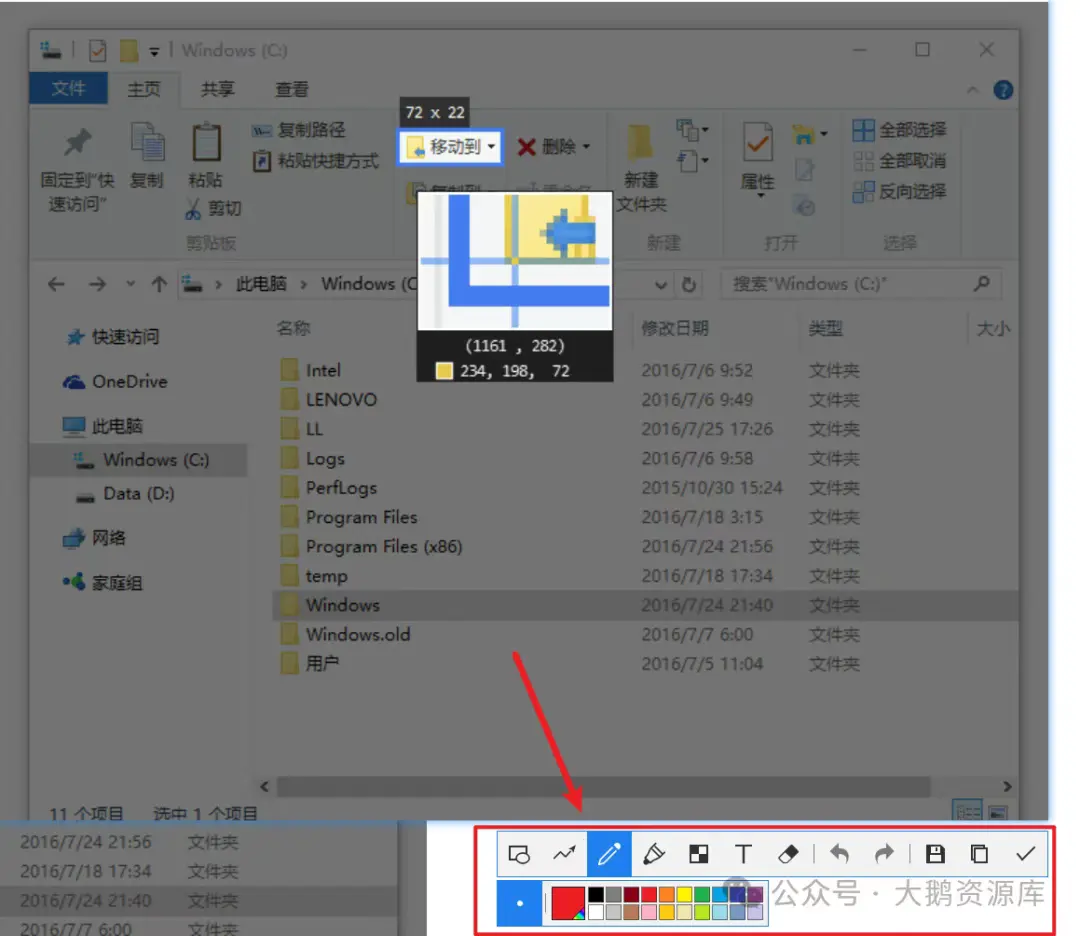
Task: Confirm screenshot with the checkmark
Action: 1025,854
